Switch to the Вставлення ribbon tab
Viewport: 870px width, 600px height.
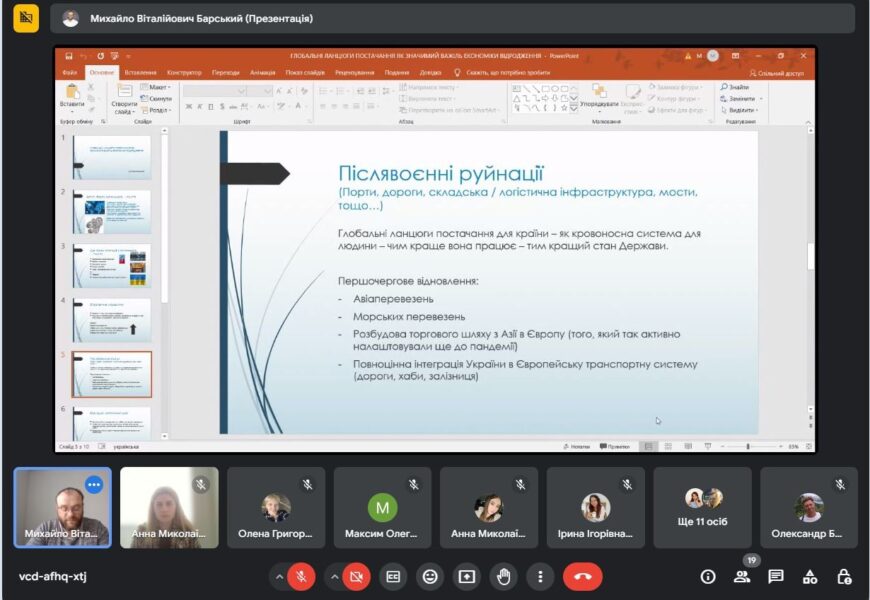tap(140, 72)
